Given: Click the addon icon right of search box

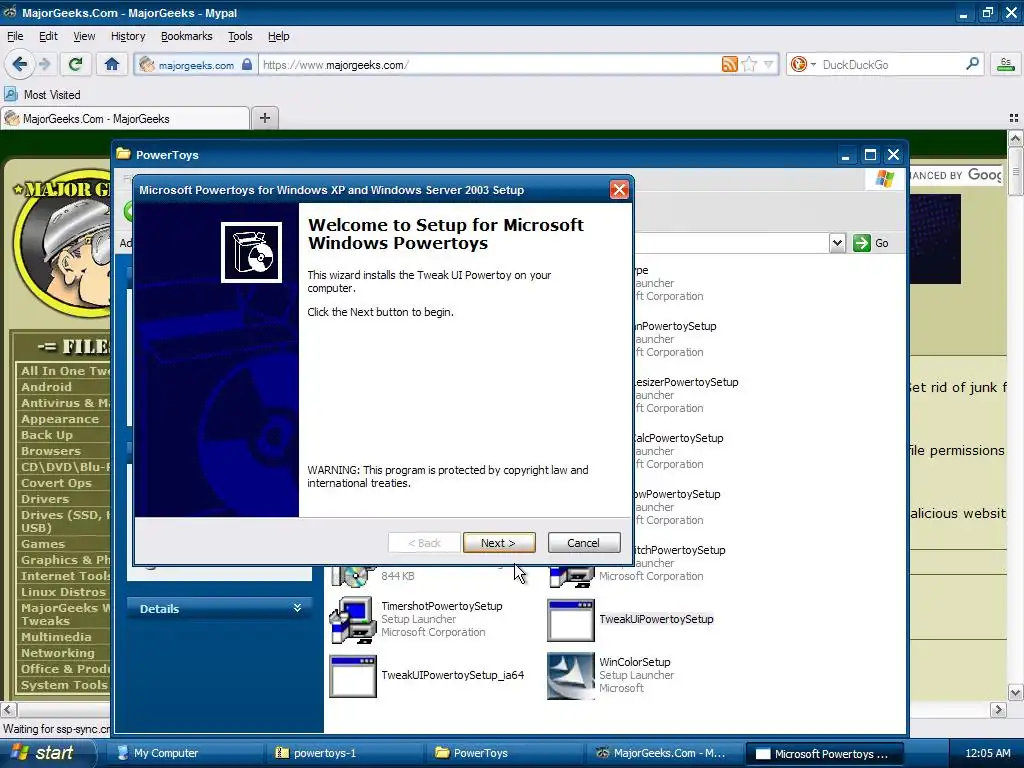Looking at the screenshot, I should 1006,64.
